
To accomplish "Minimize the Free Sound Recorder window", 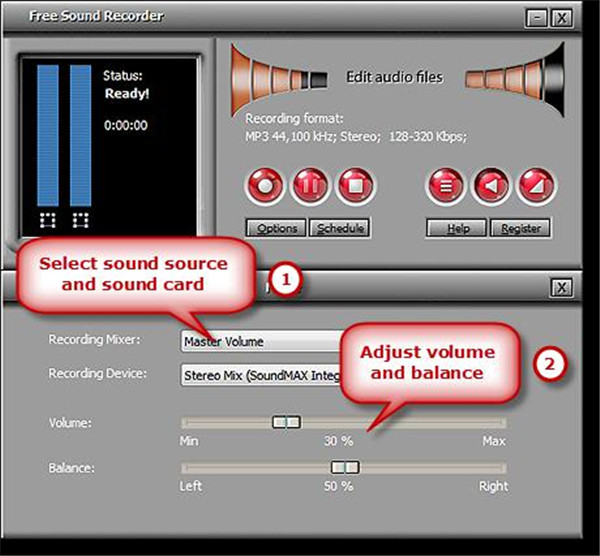I will (536, 18).
